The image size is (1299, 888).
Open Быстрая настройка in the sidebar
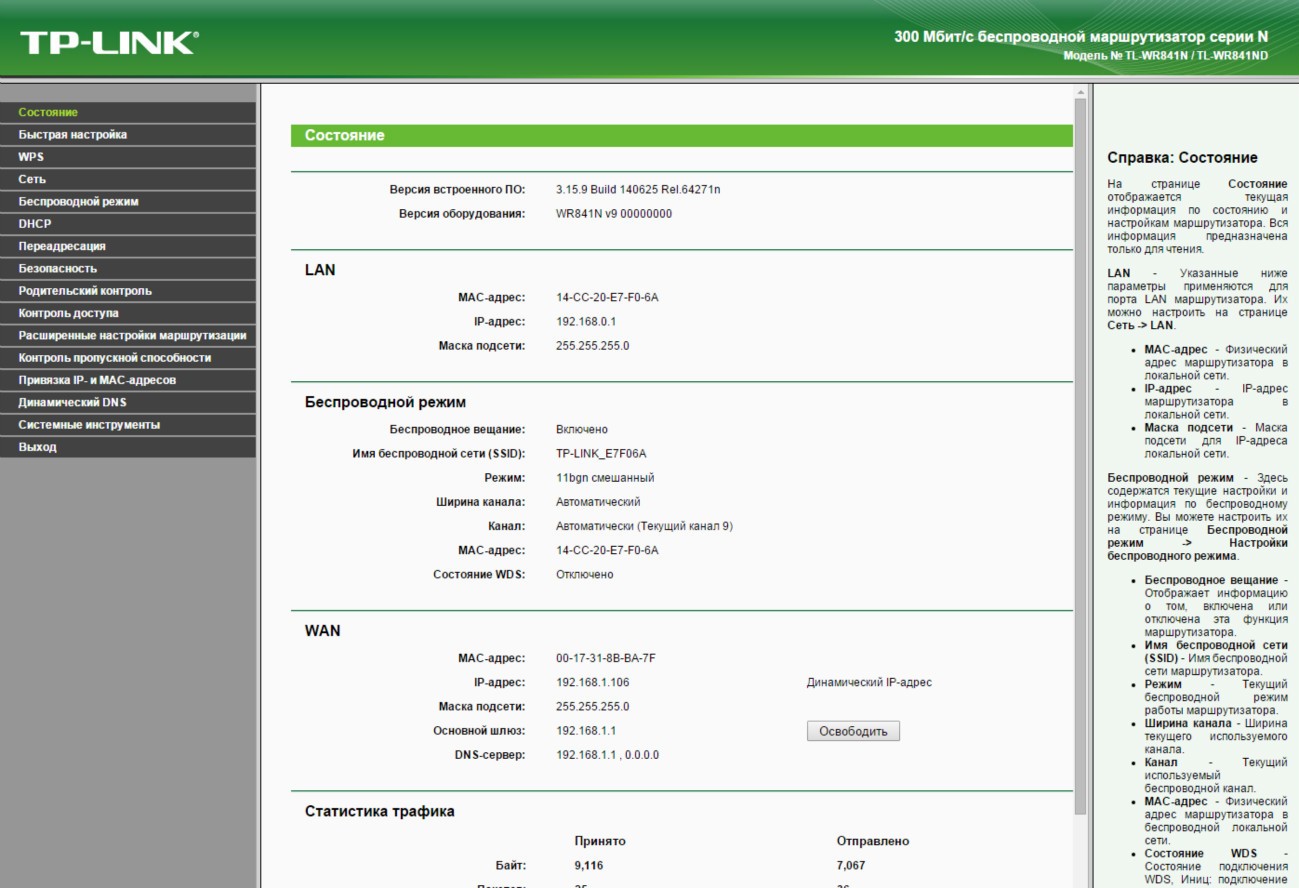tap(73, 135)
